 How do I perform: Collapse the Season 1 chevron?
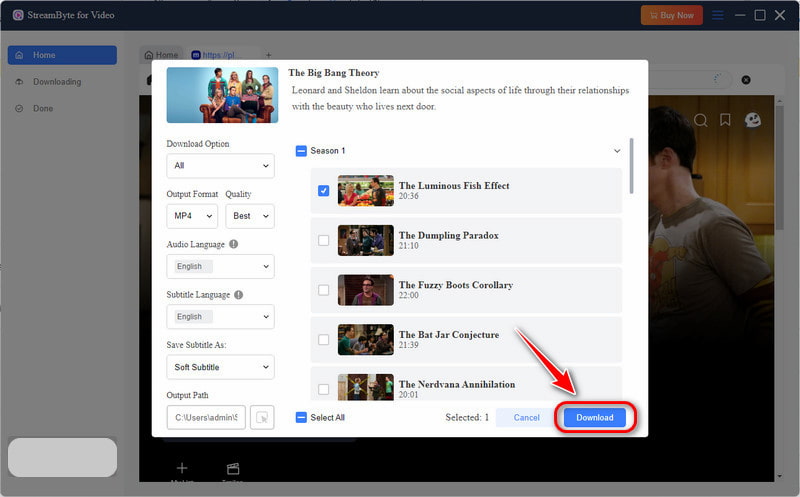tap(617, 151)
